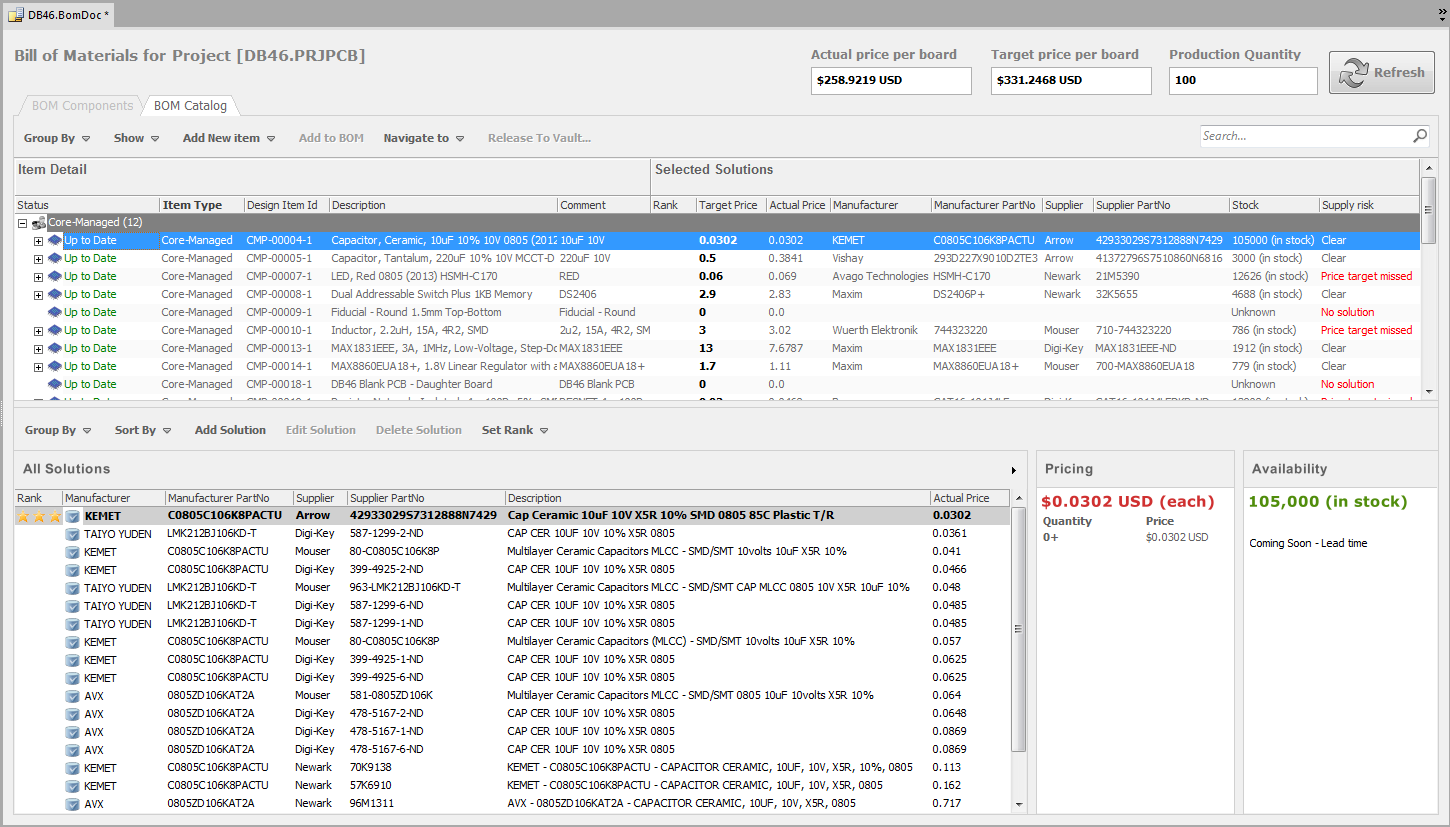
Task: Click the Refresh button
Action: (x=1381, y=73)
